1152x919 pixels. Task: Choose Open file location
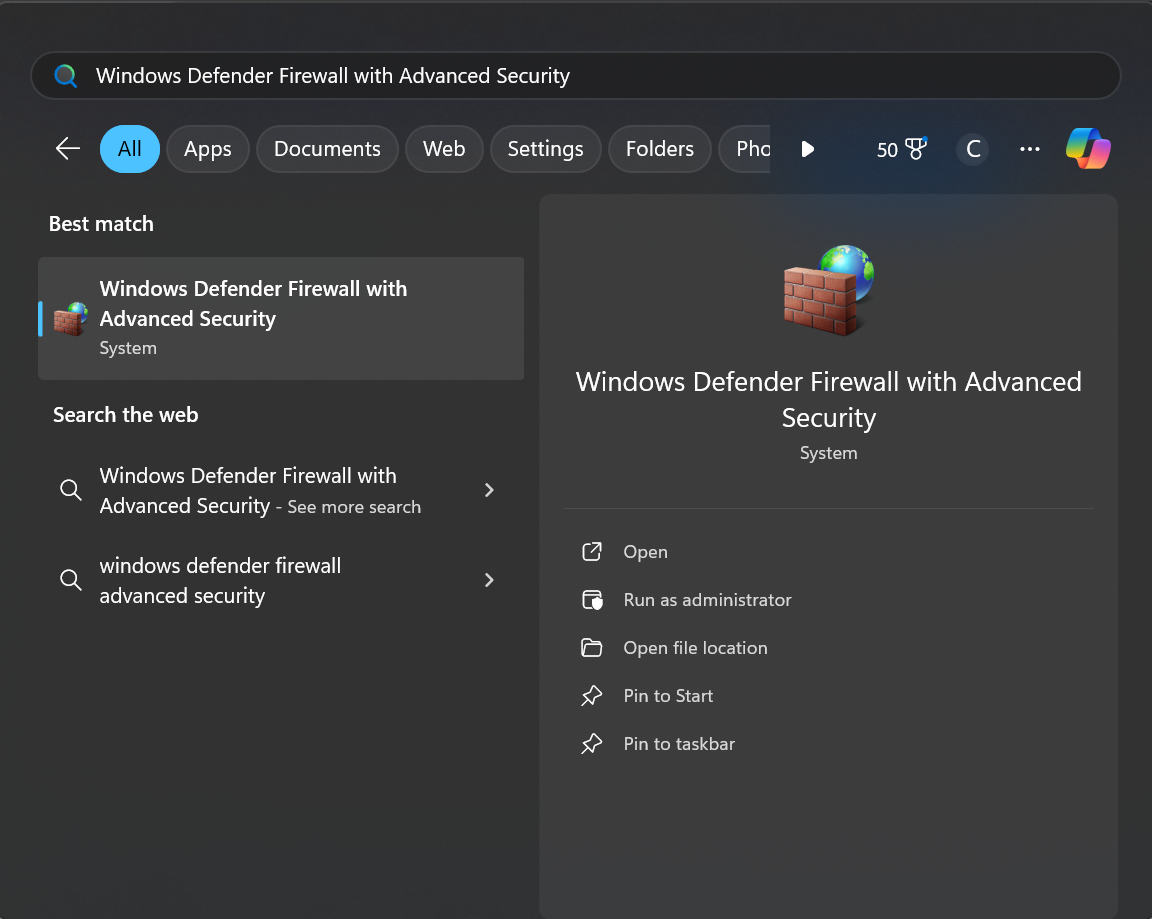[x=695, y=648]
